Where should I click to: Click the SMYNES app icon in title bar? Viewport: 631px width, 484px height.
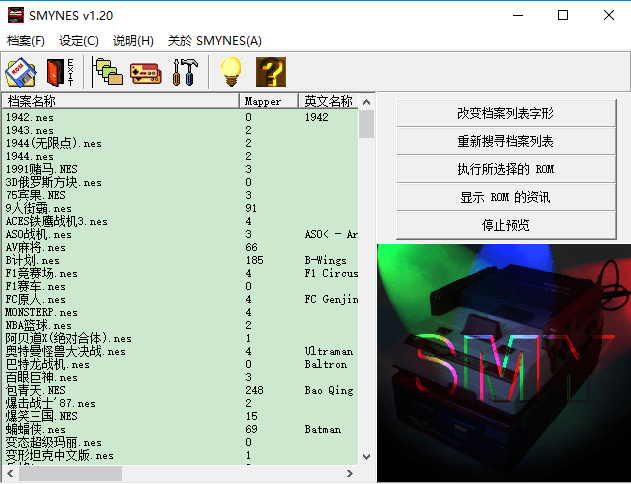(x=16, y=16)
